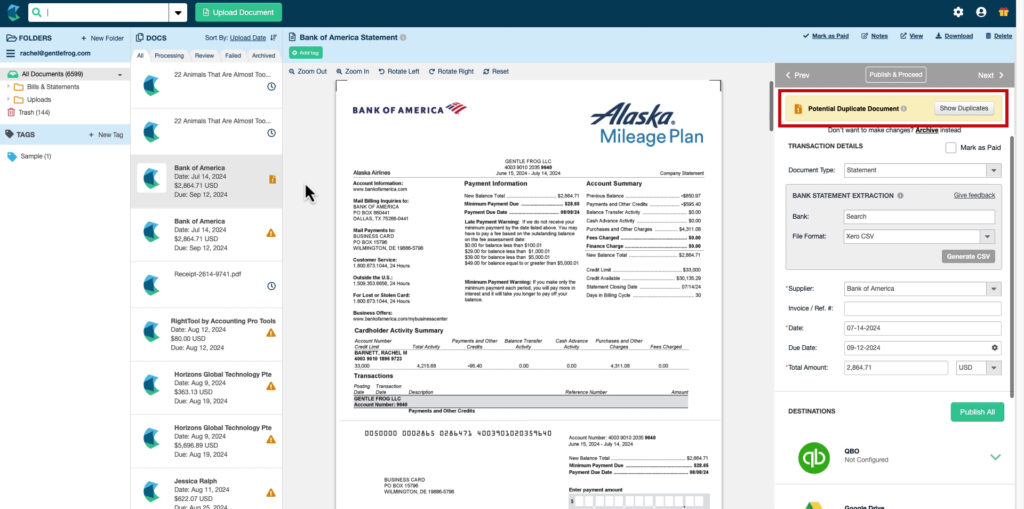Switch to the Processing tab
Screen dimensions: 1024x509
click(169, 56)
